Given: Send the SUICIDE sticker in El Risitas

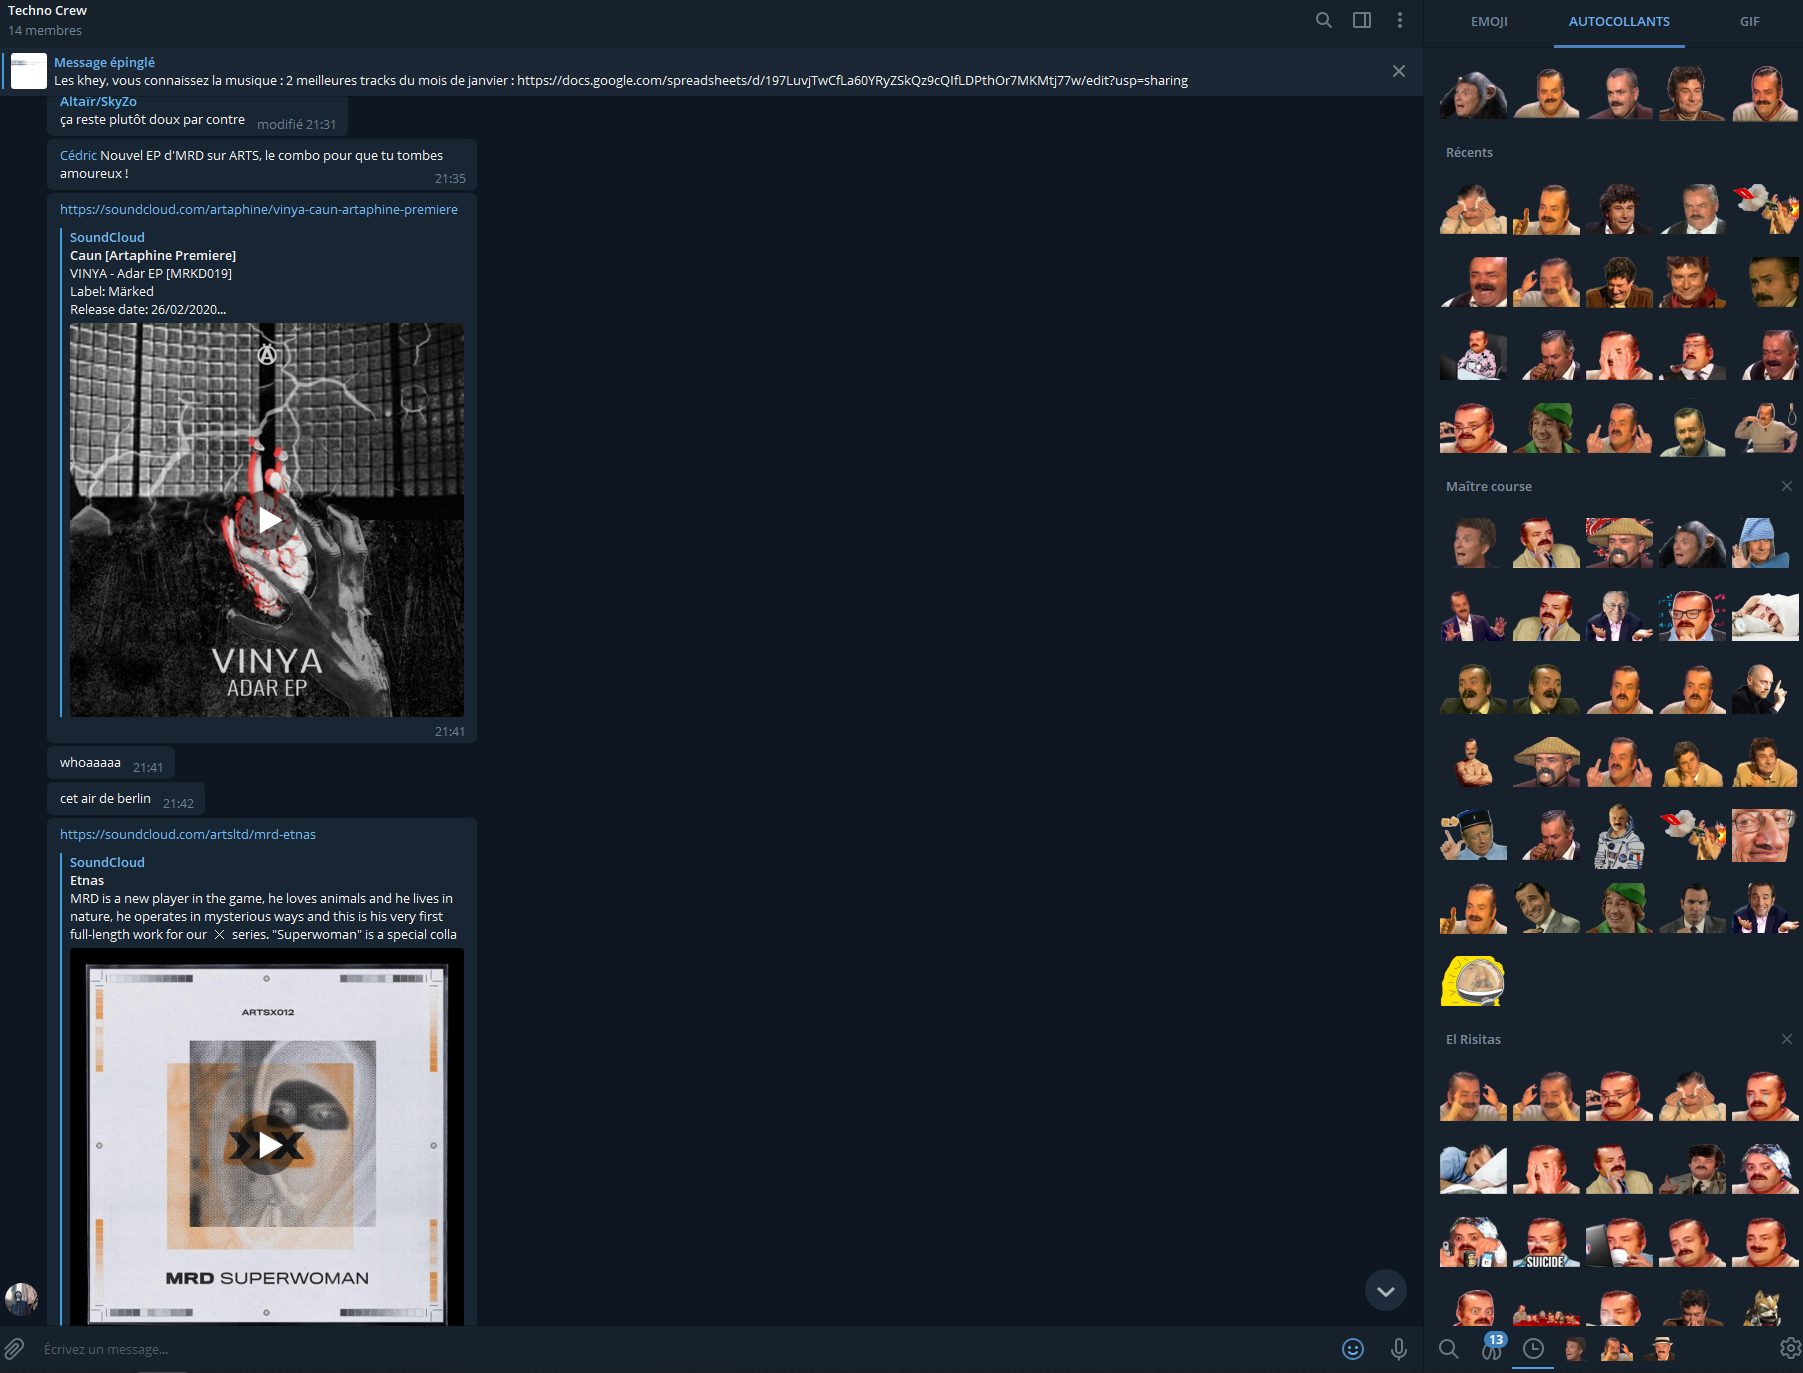Looking at the screenshot, I should [x=1546, y=1242].
